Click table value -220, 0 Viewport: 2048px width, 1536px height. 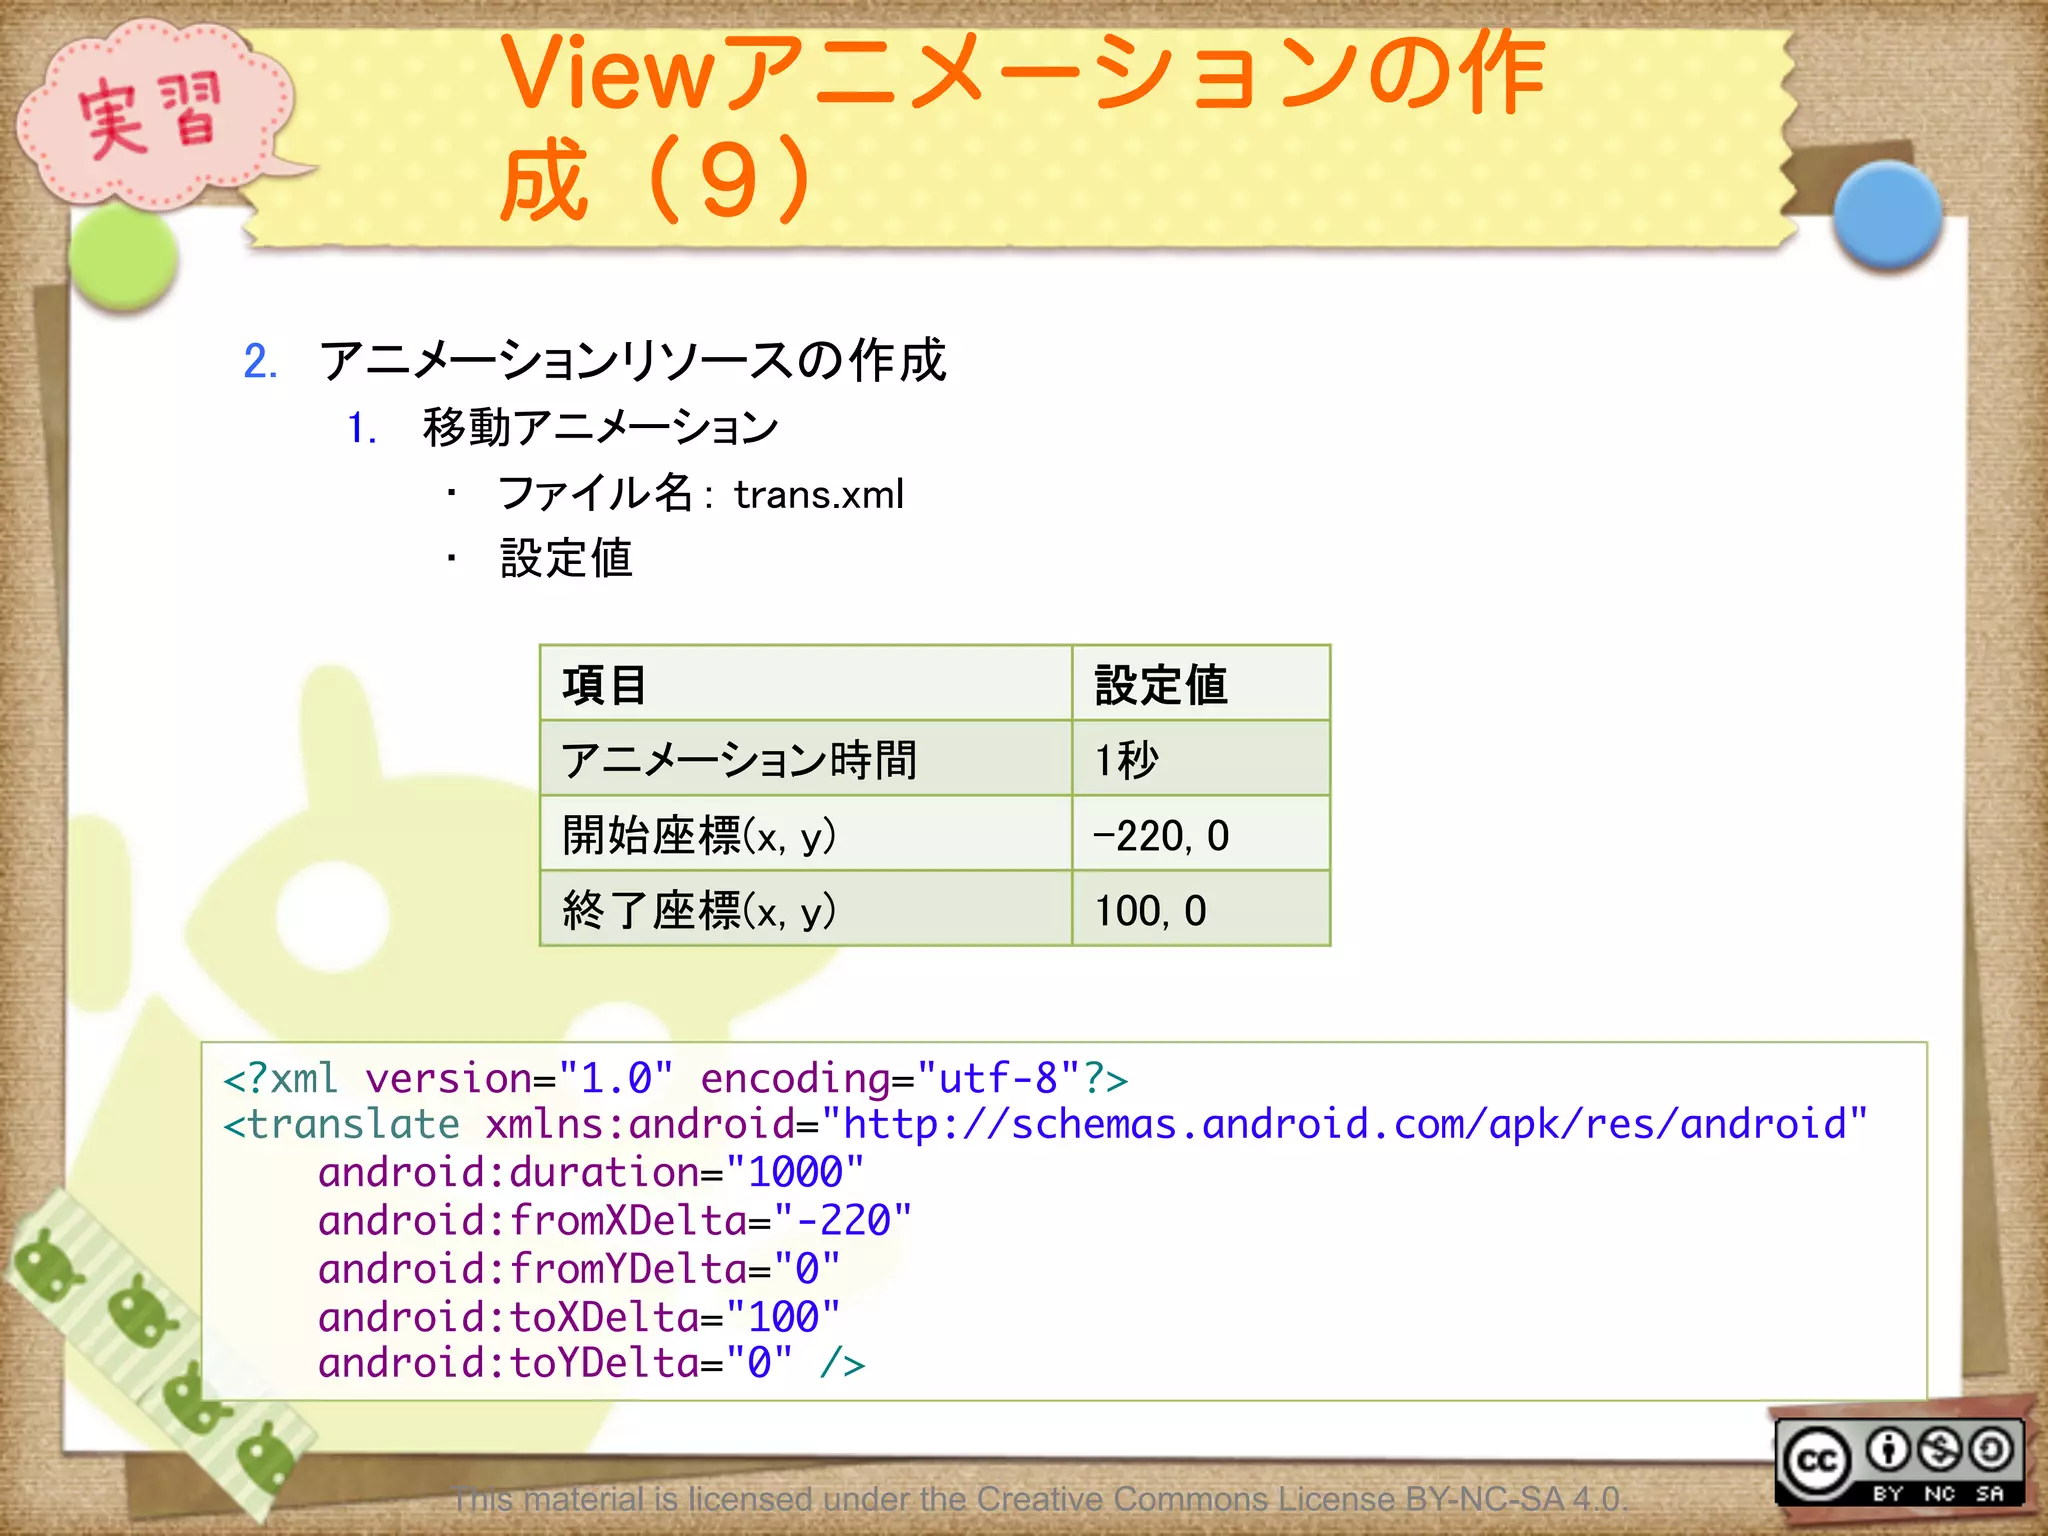click(1201, 834)
